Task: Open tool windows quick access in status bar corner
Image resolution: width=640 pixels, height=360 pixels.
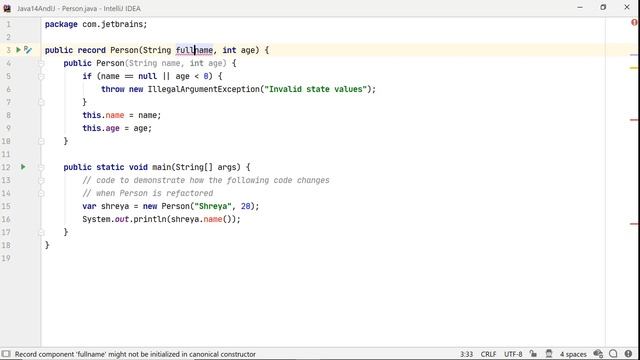Action: [x=6, y=354]
